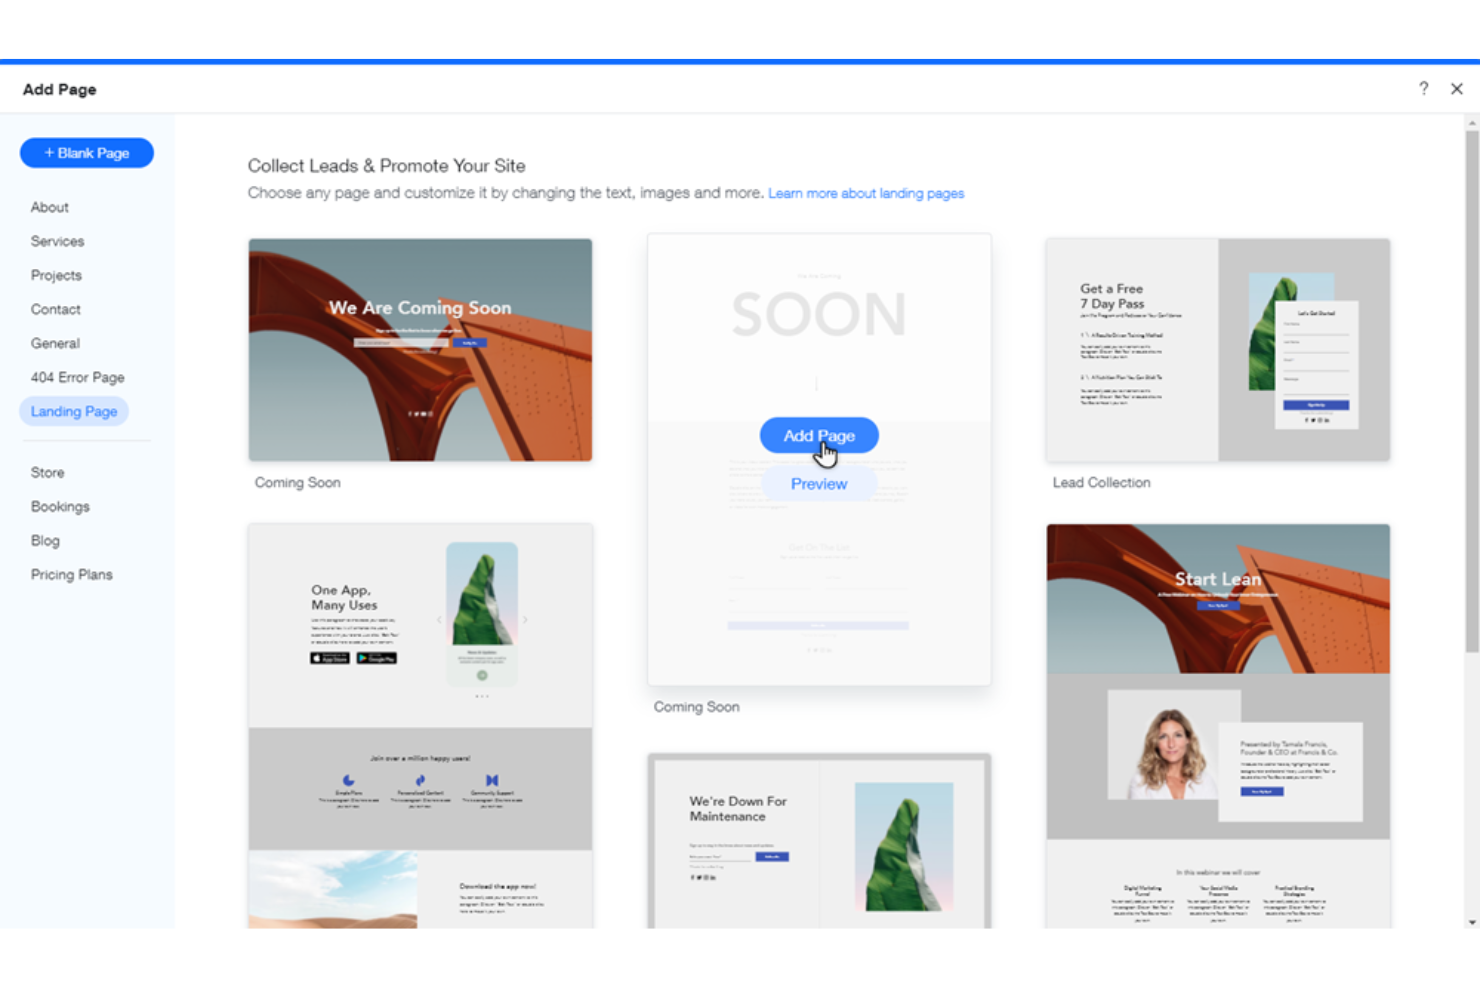Open the Projects page category
The width and height of the screenshot is (1480, 987).
(56, 275)
